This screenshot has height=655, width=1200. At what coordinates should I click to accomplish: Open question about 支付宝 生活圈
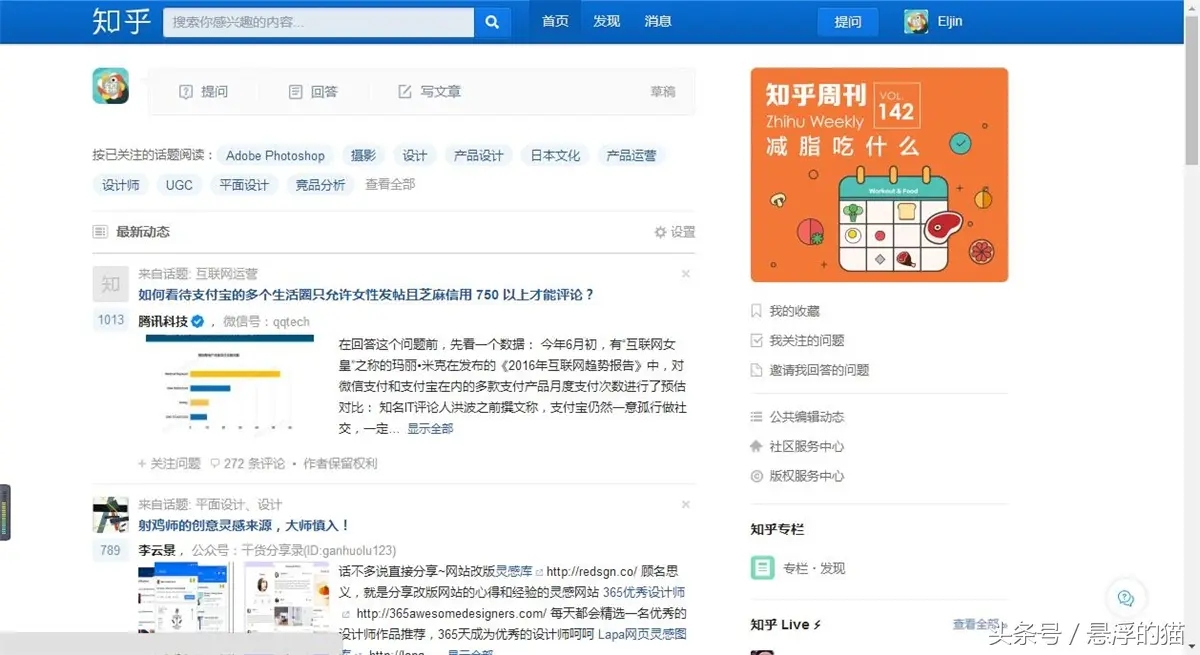coord(366,295)
